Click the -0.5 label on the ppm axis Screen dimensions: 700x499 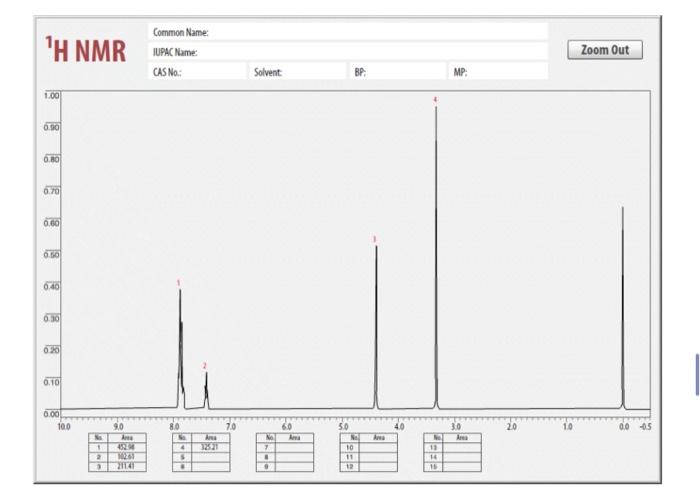[x=646, y=427]
